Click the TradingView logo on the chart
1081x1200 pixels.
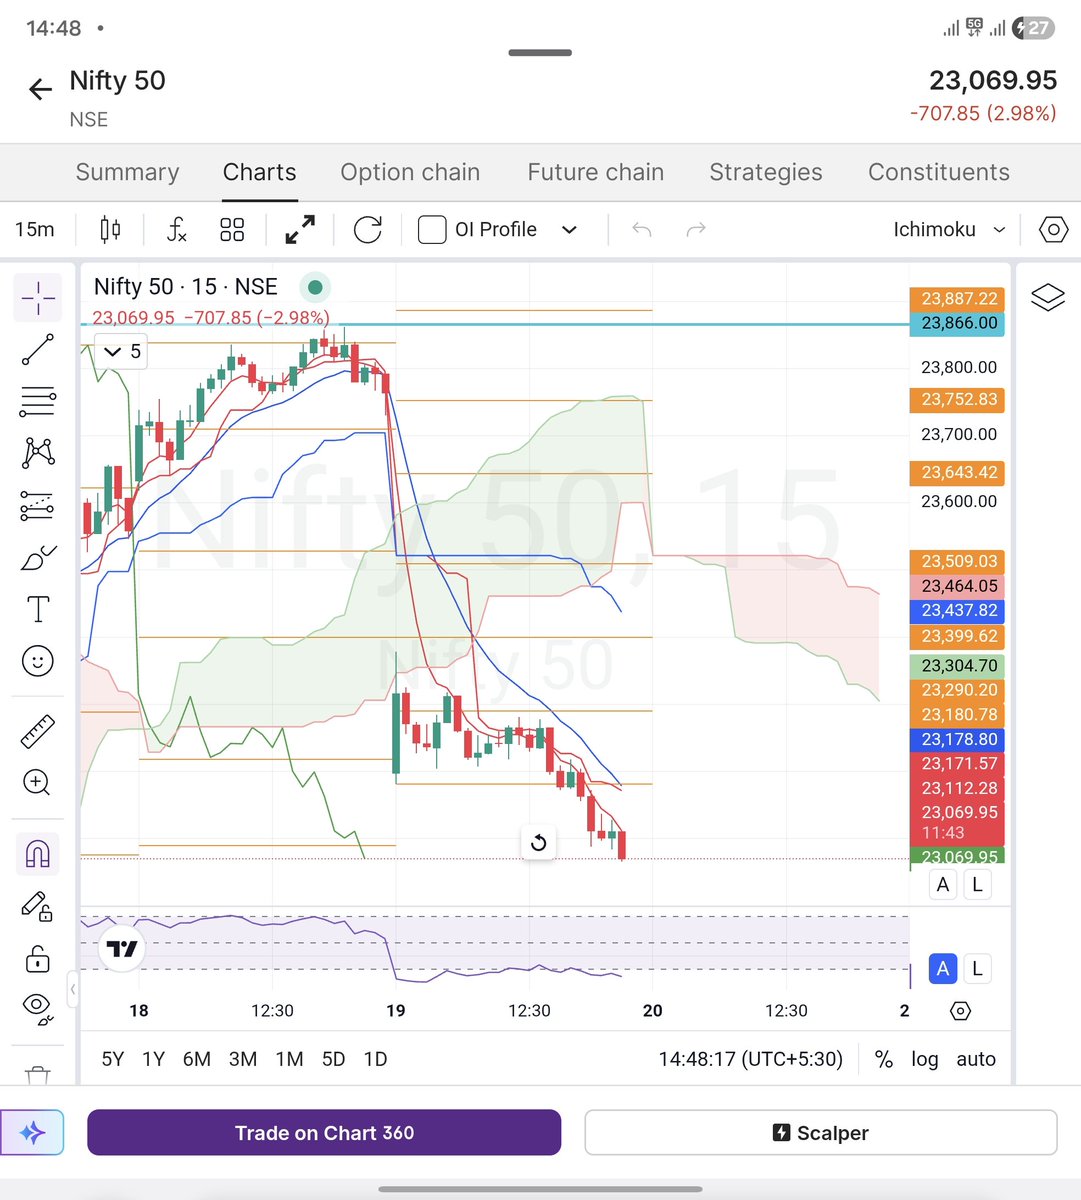tap(122, 949)
